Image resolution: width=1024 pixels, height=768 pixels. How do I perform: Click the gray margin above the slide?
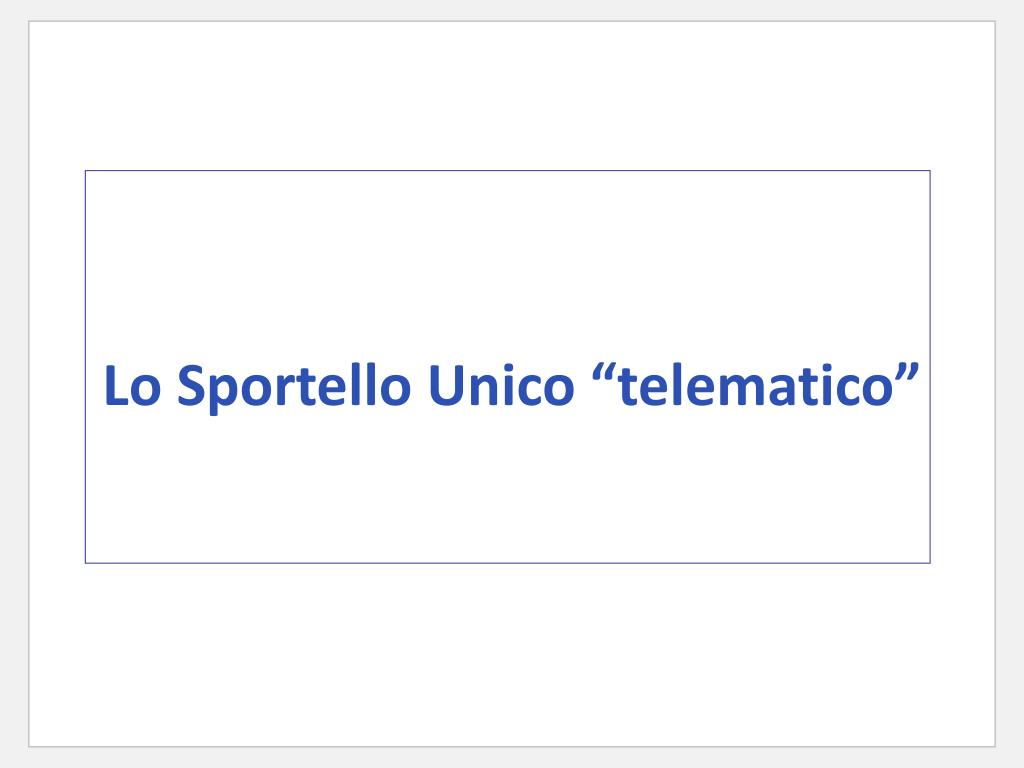512,10
